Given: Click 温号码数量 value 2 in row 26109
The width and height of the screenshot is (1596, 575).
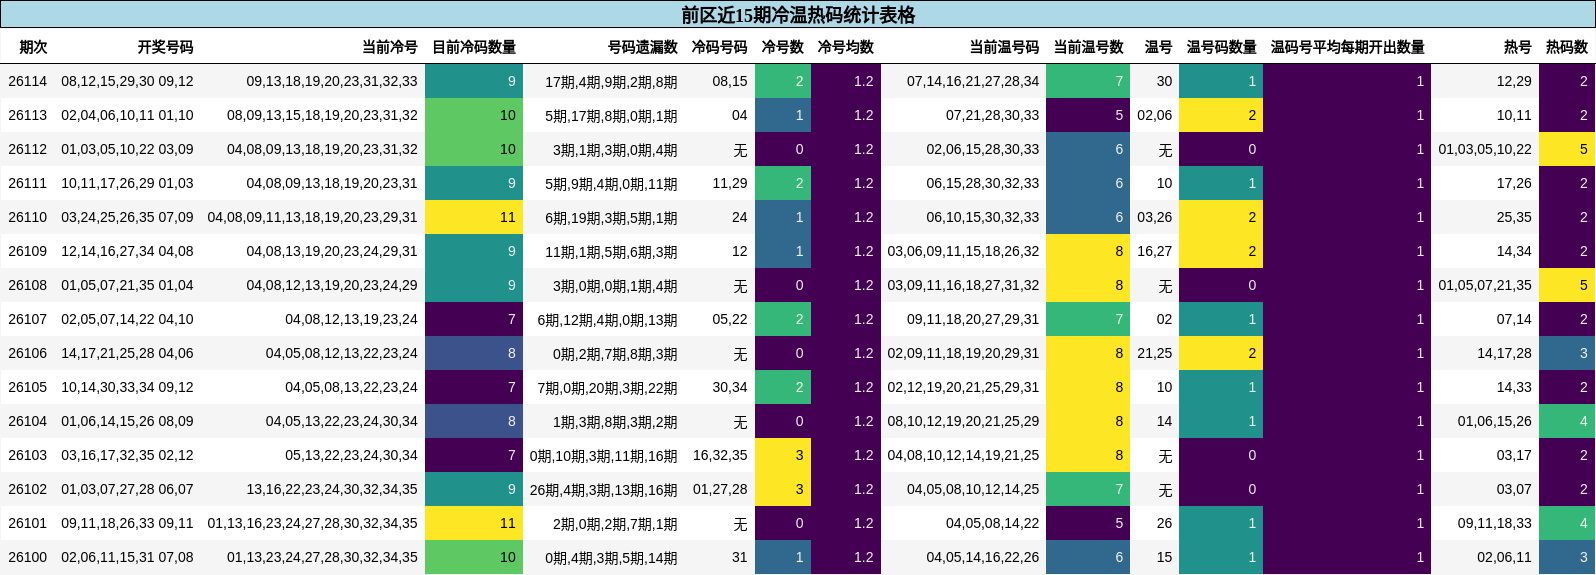Looking at the screenshot, I should [x=1221, y=251].
